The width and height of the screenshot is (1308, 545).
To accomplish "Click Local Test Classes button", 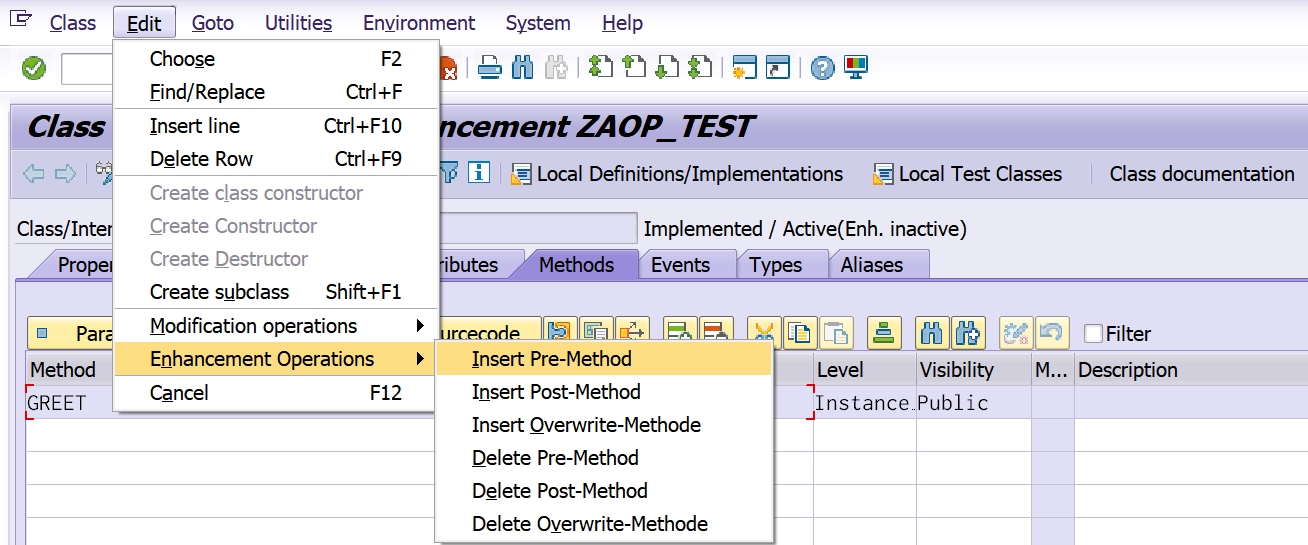I will (x=967, y=174).
